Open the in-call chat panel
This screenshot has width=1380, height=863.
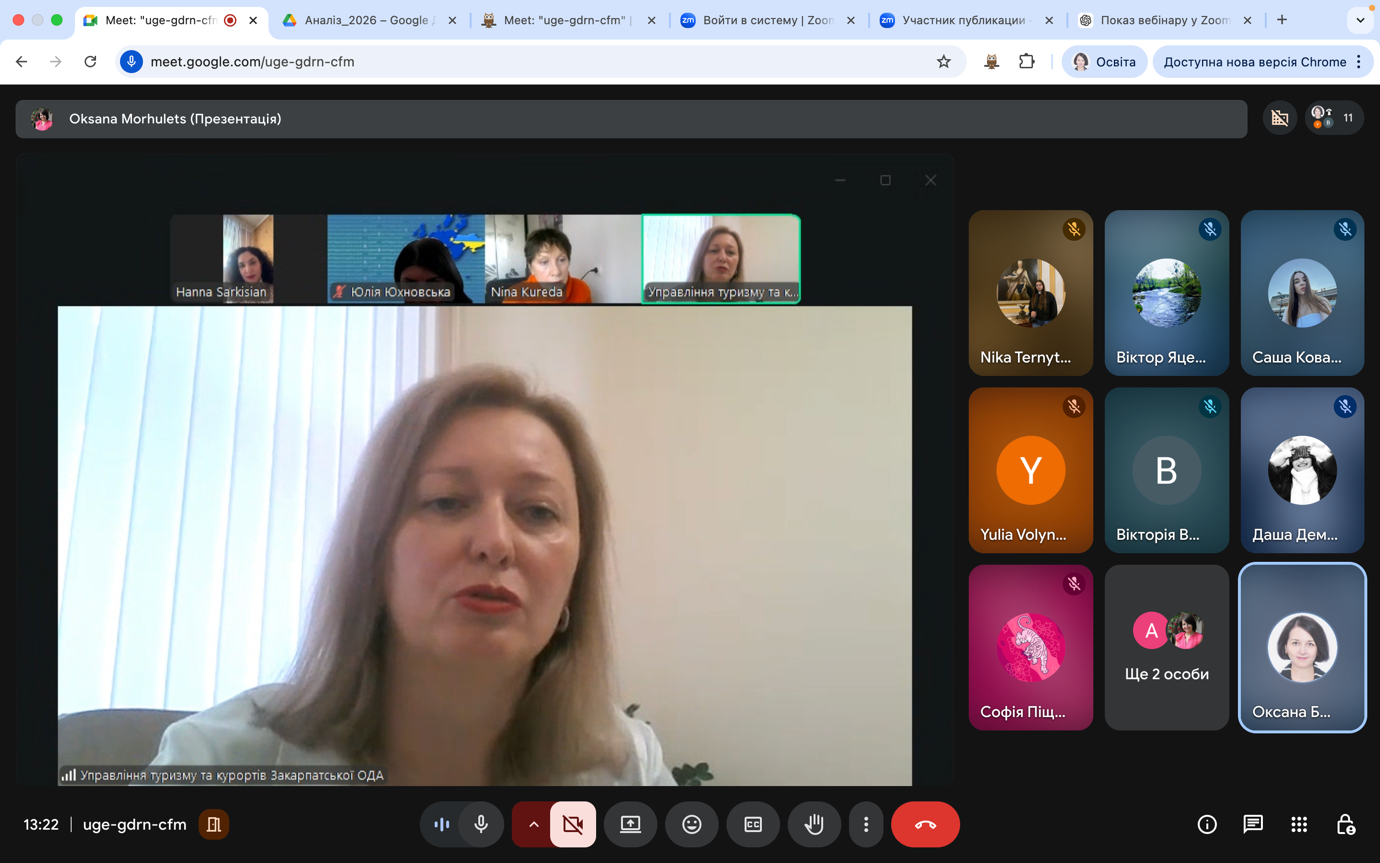1253,825
